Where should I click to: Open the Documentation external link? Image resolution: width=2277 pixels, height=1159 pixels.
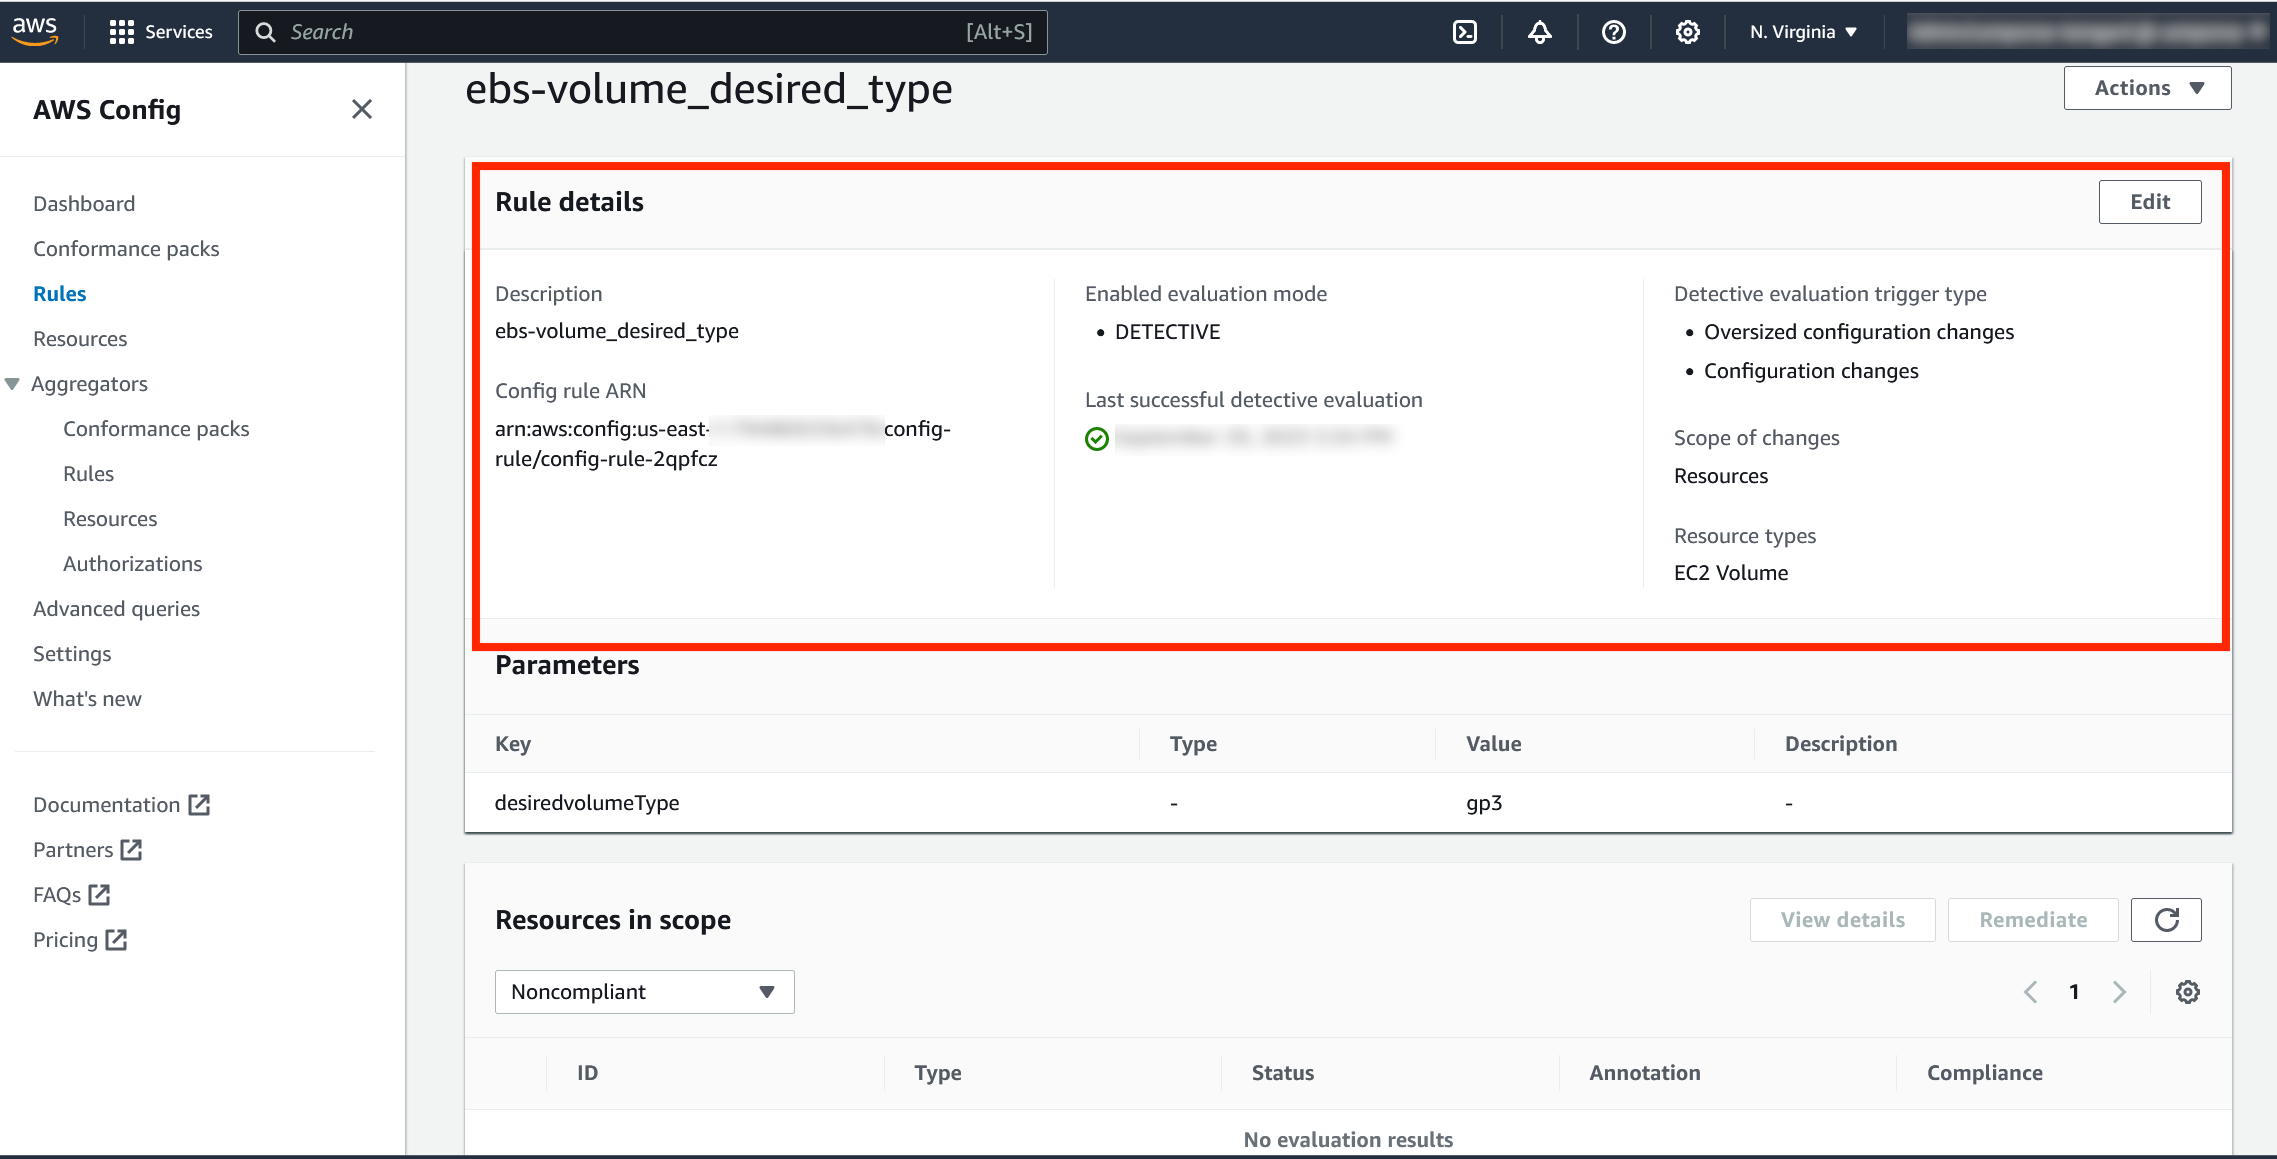tap(108, 804)
